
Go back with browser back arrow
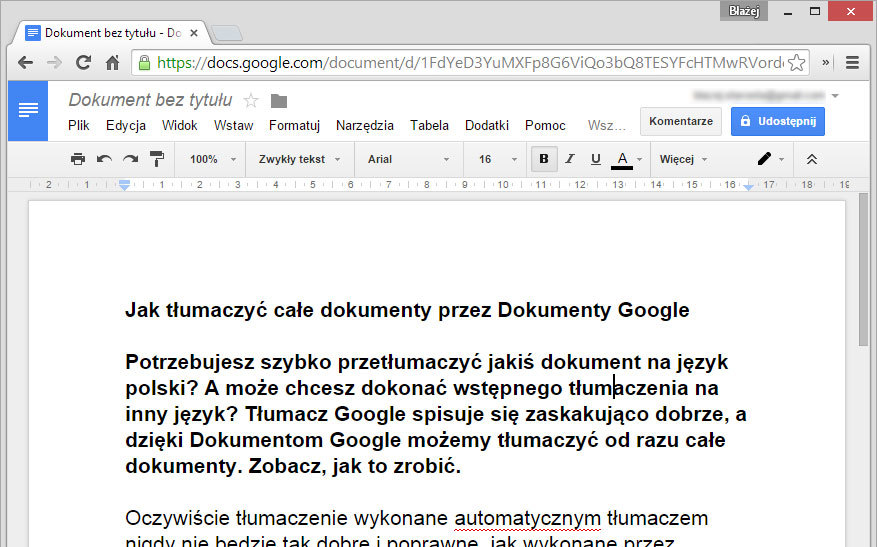26,63
